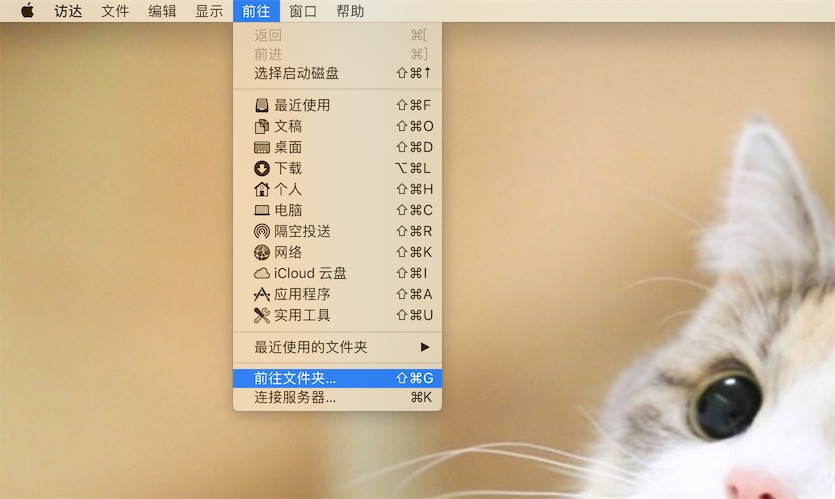
Task: Click the 实用工具 utilities tools icon
Action: tap(261, 315)
